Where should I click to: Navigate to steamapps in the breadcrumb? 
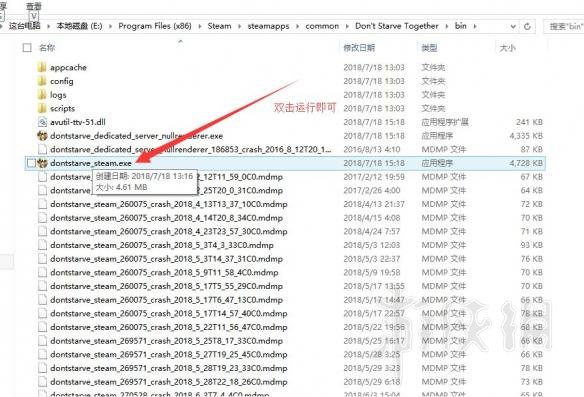point(268,26)
